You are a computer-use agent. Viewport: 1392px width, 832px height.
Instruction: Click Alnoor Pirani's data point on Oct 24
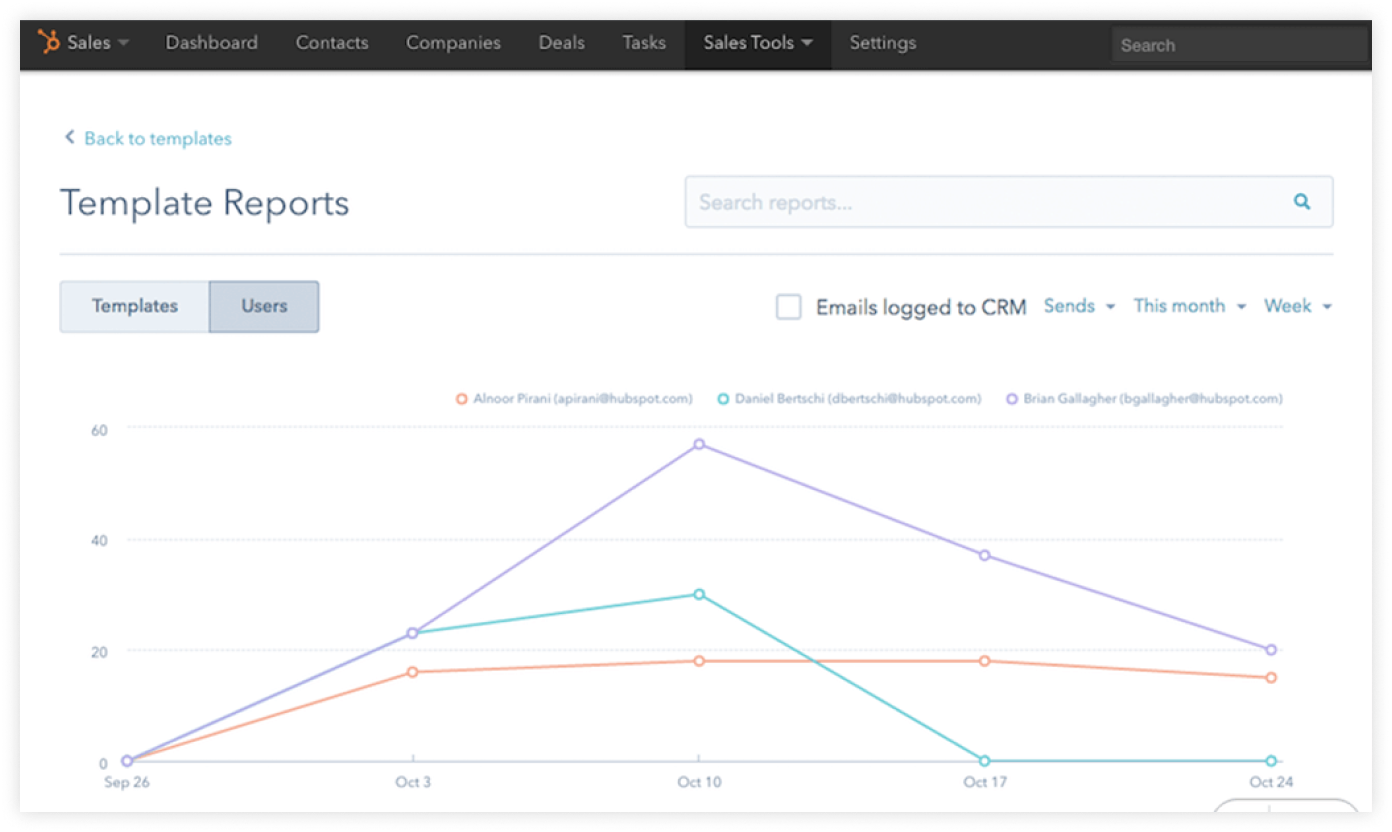point(1271,678)
